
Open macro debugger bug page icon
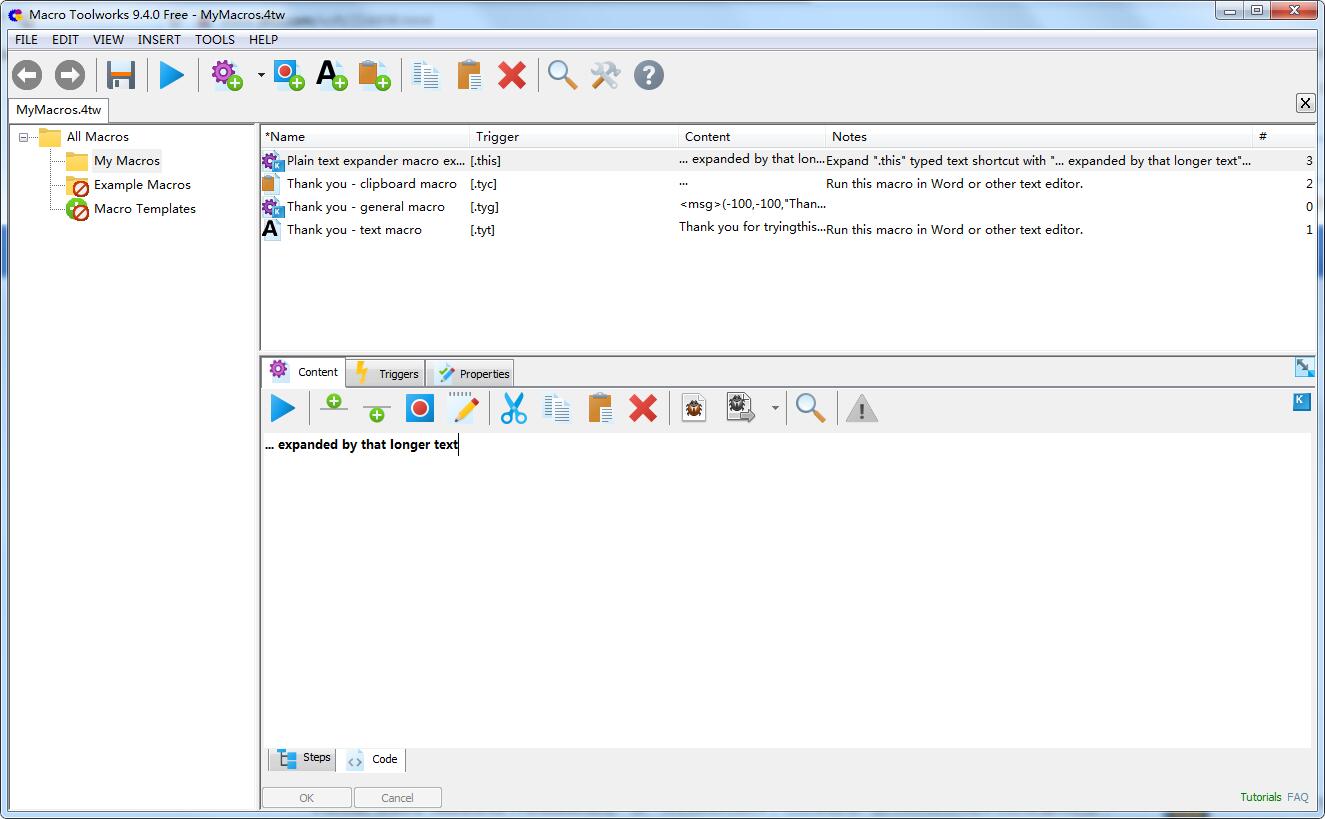(694, 408)
